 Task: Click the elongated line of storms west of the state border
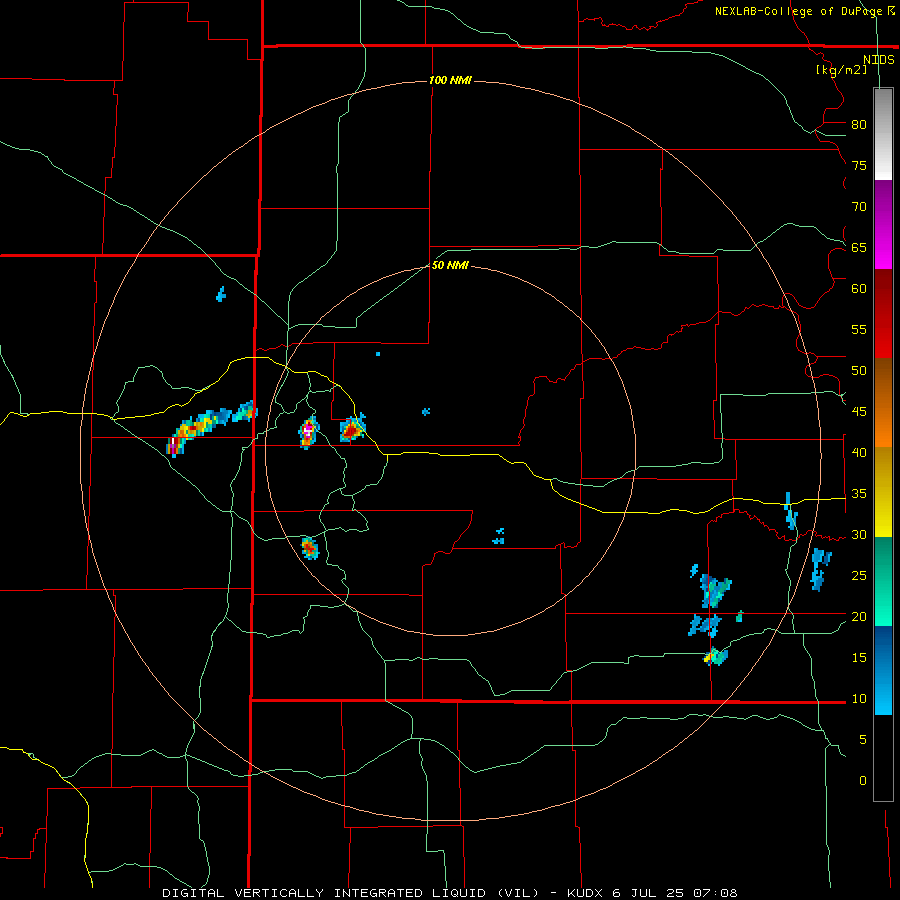point(210,427)
